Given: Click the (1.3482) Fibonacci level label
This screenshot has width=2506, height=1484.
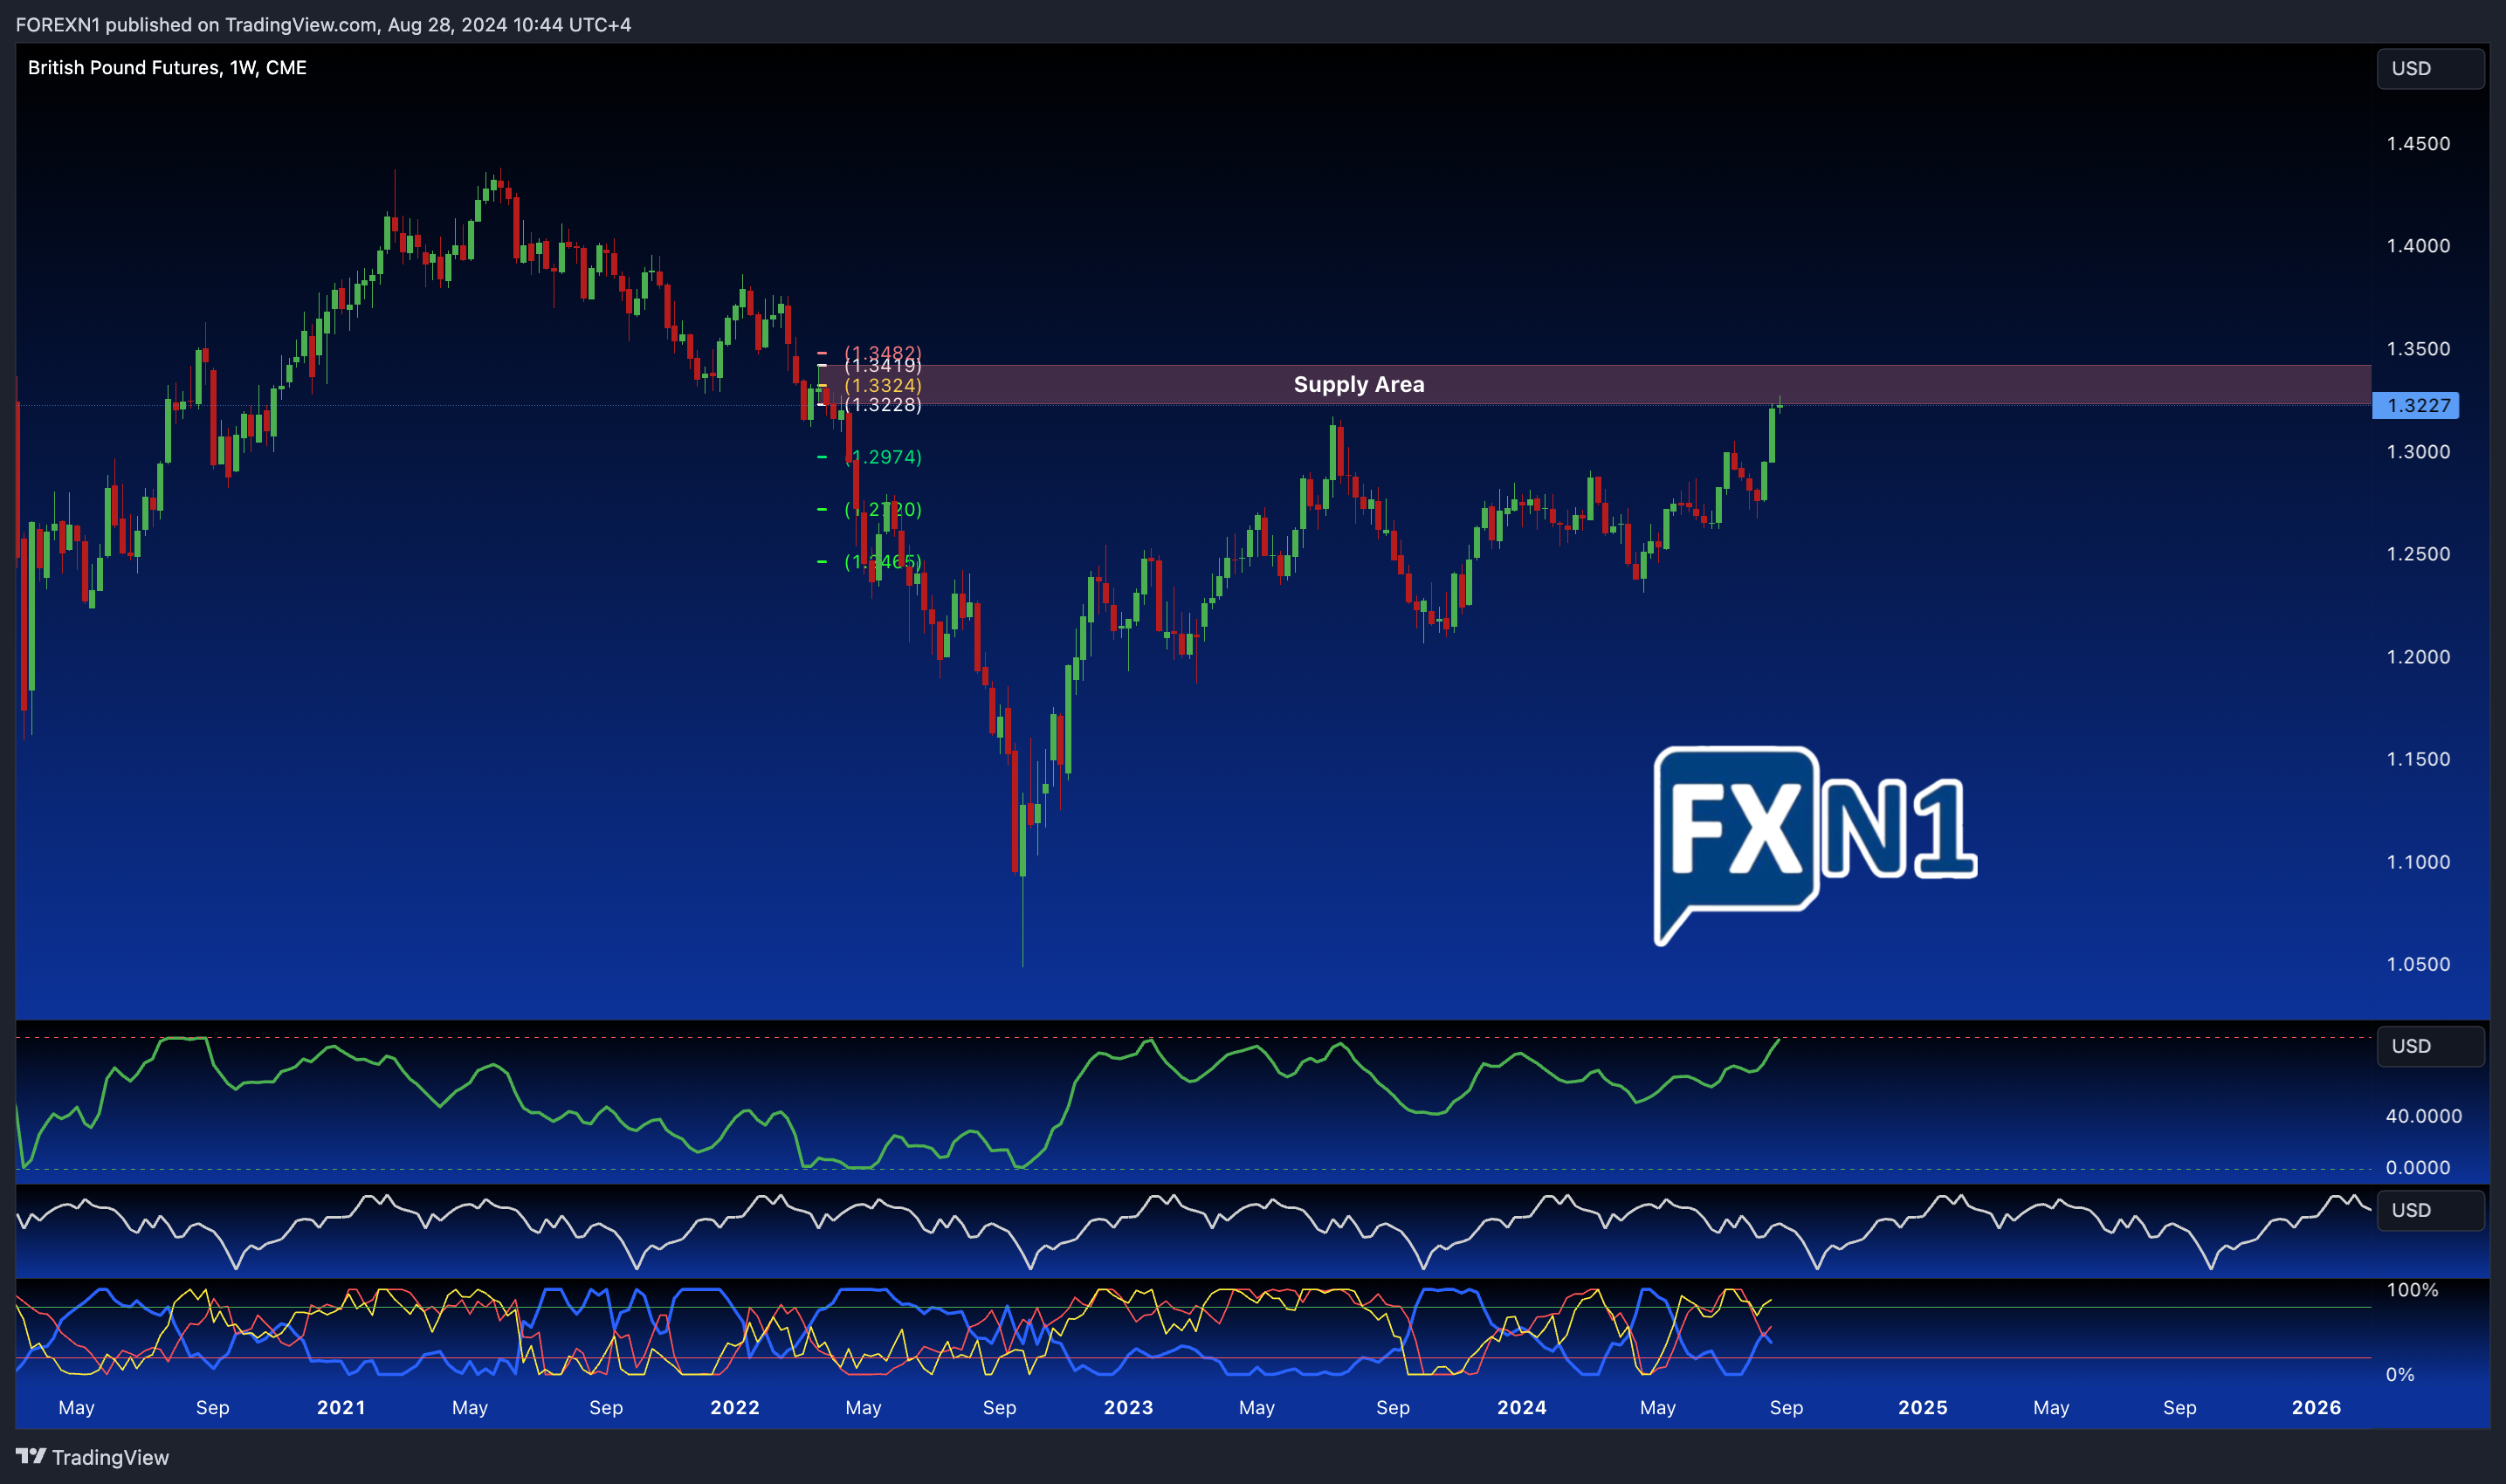Looking at the screenshot, I should (883, 352).
